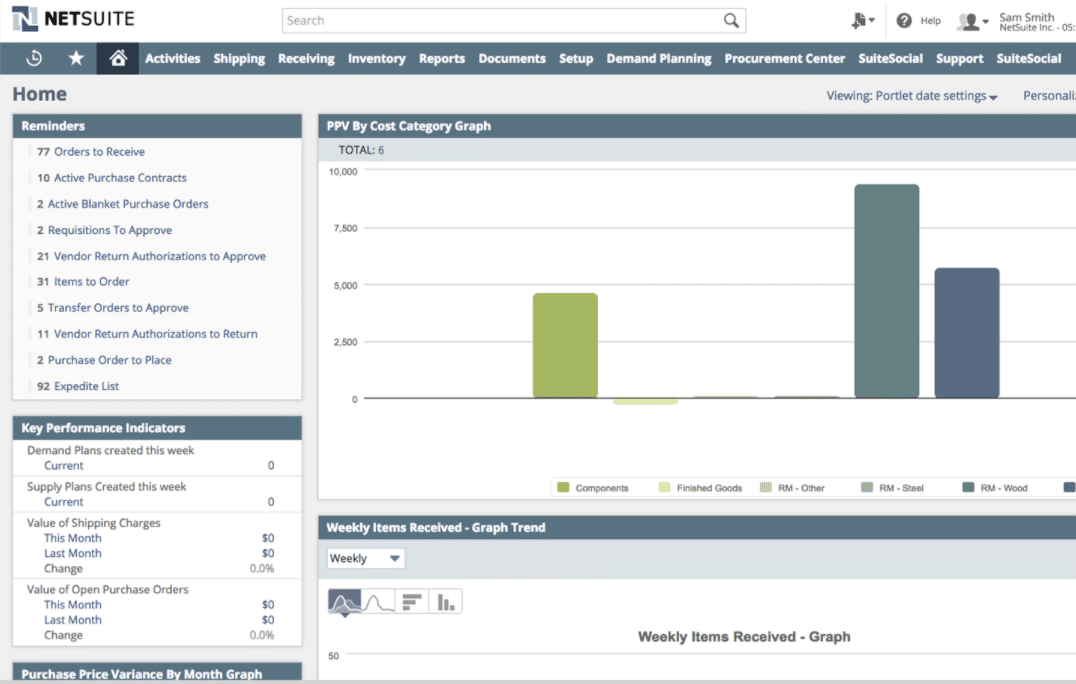Open the recent records clock icon

[x=33, y=58]
